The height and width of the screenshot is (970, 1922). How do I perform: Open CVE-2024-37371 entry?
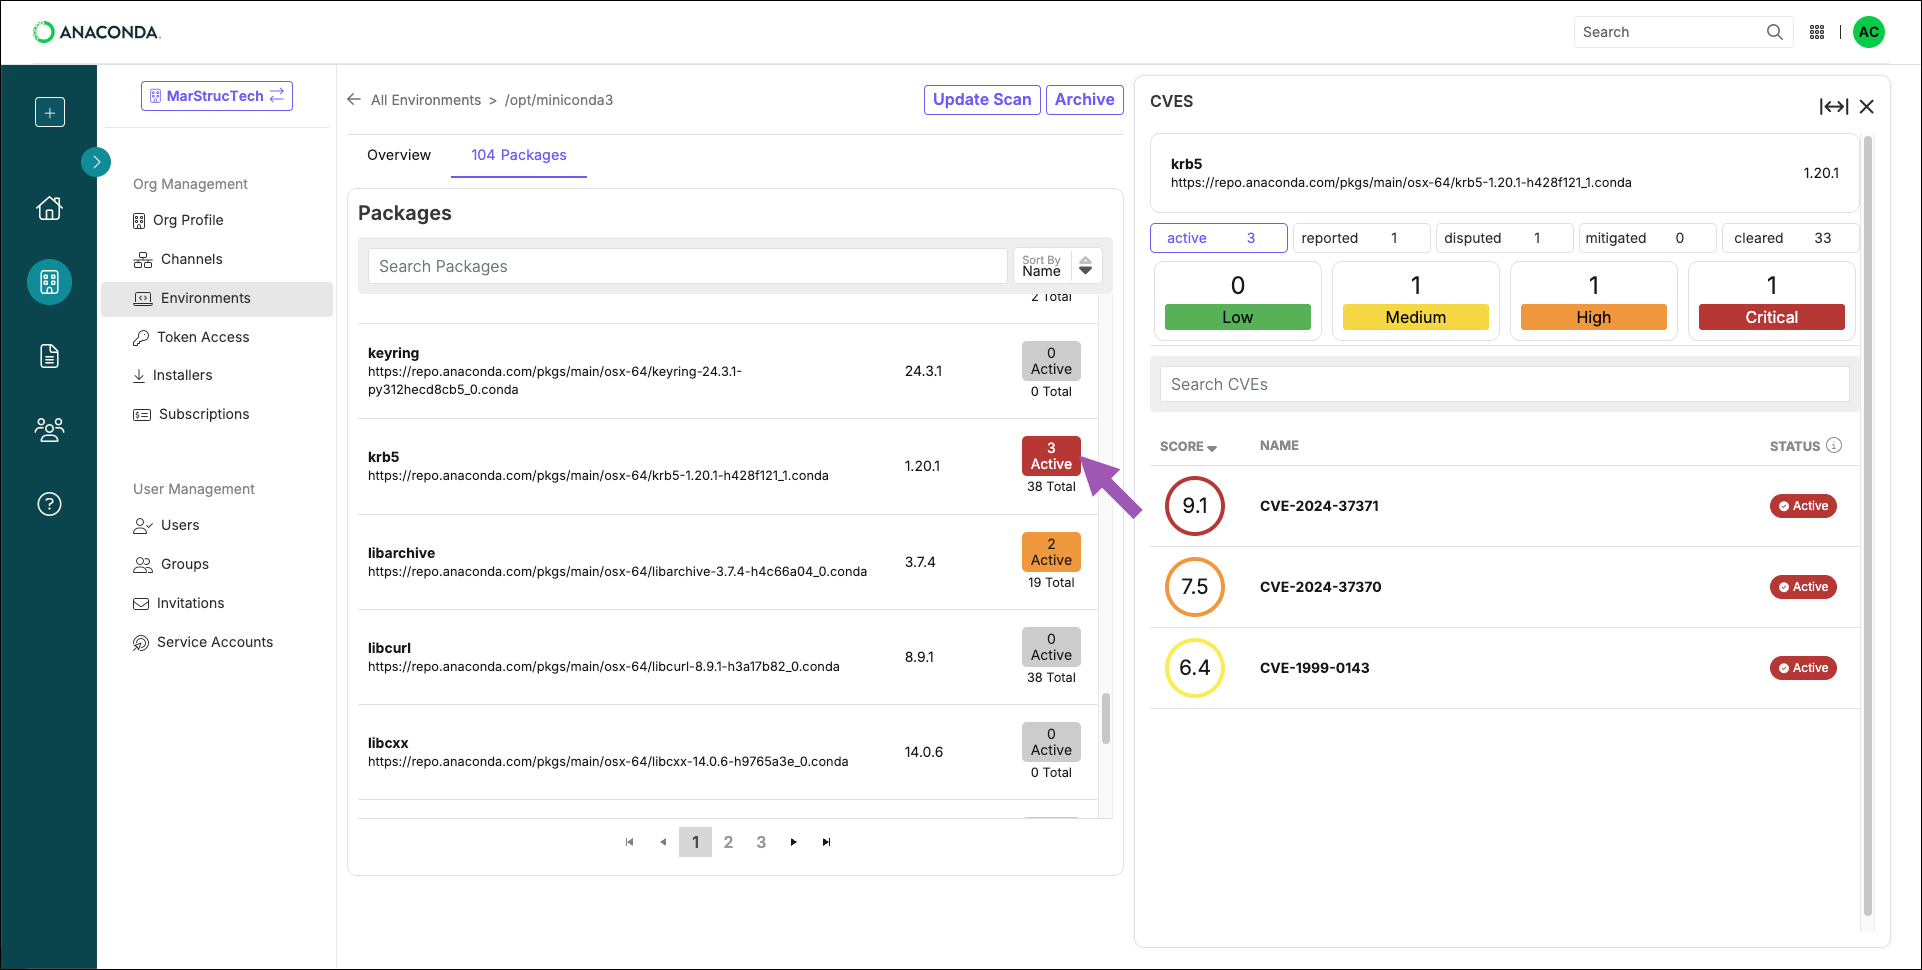pos(1504,506)
